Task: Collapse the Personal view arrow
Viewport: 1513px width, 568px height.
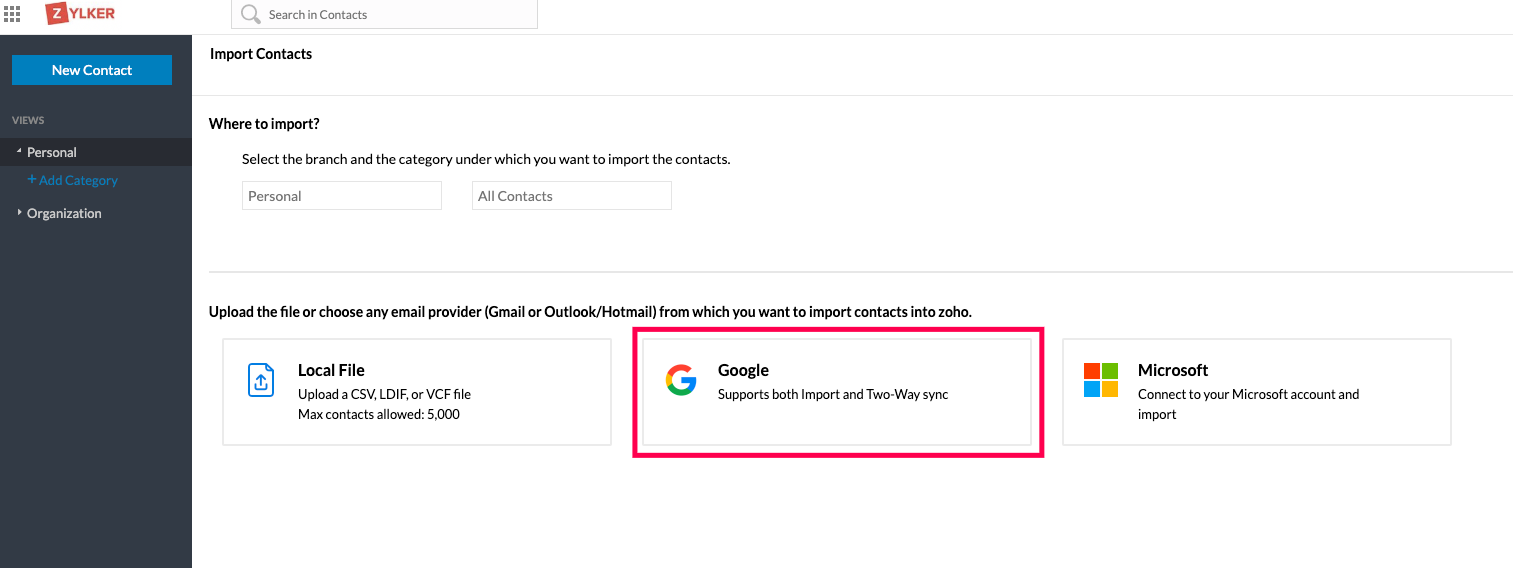Action: pyautogui.click(x=19, y=151)
